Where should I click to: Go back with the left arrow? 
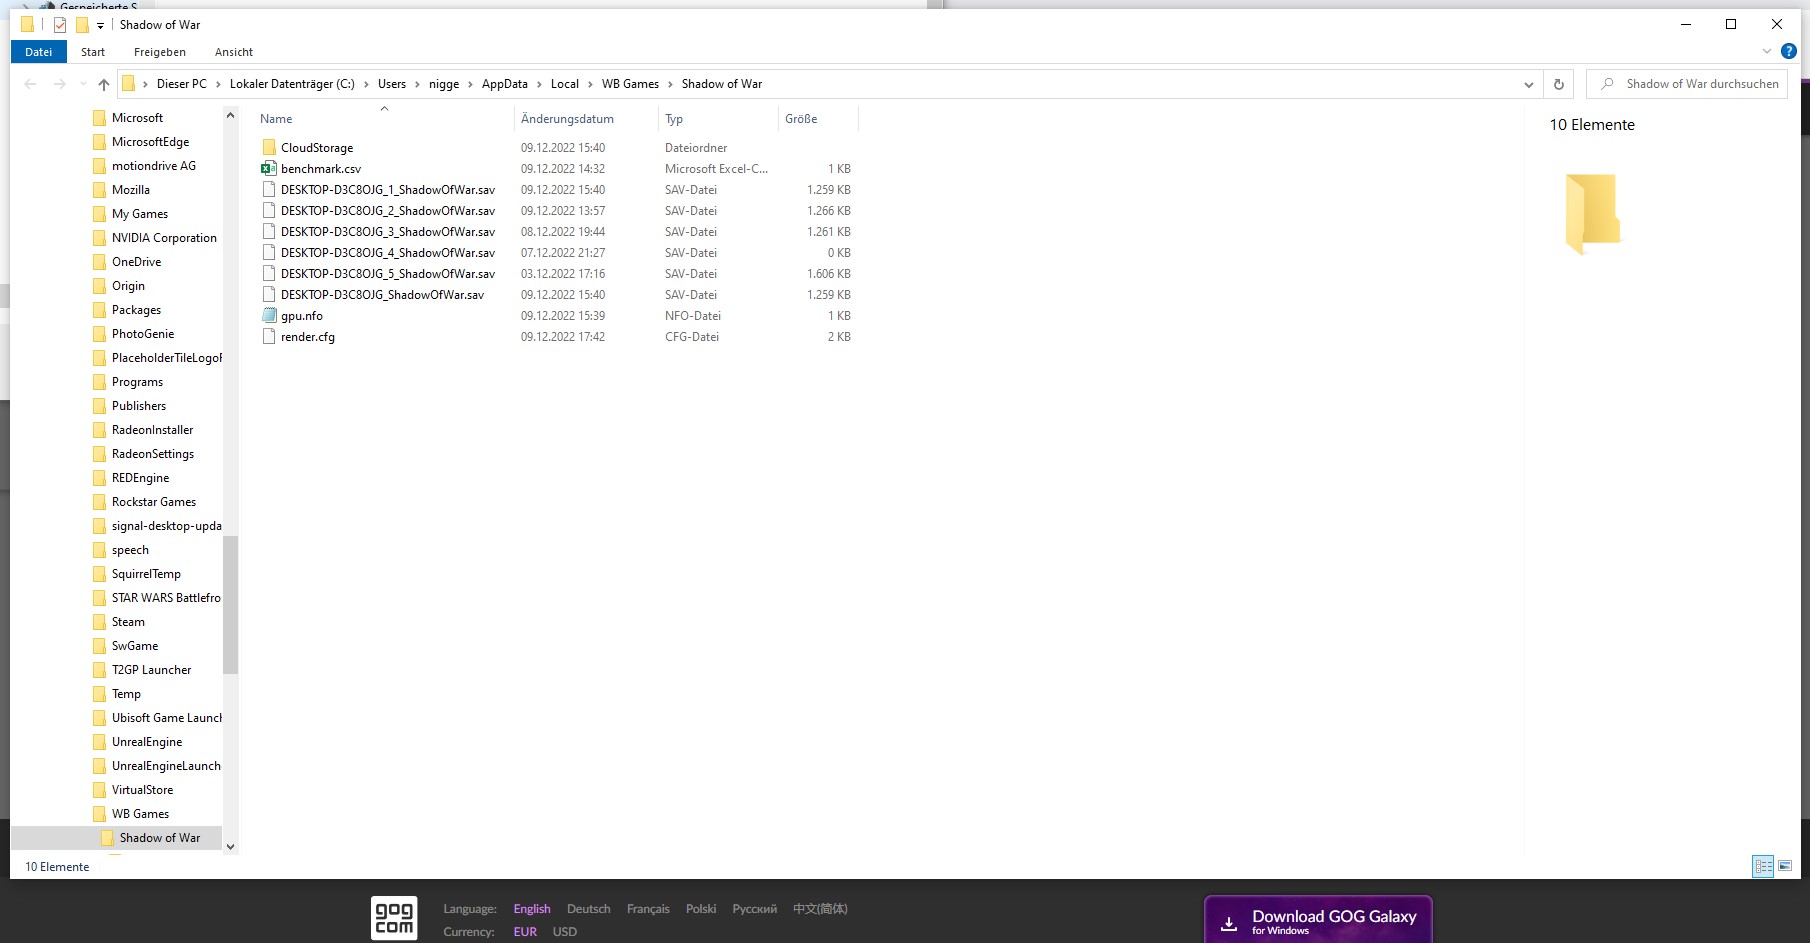click(30, 84)
